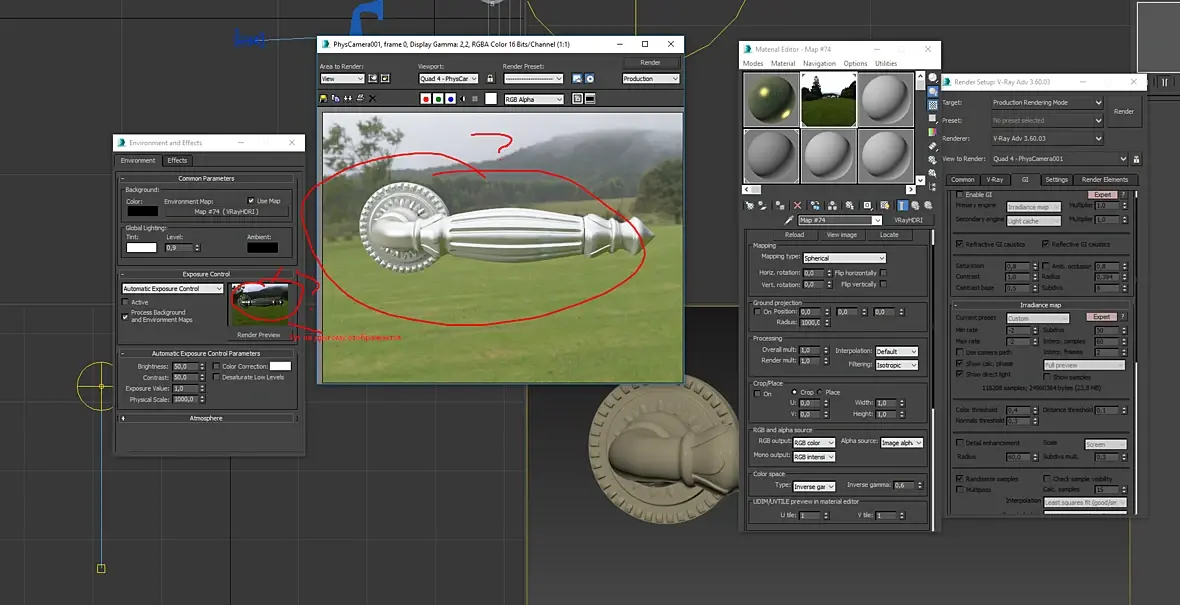Viewport: 1180px width, 605px height.
Task: Enable the red channel button
Action: (x=426, y=99)
